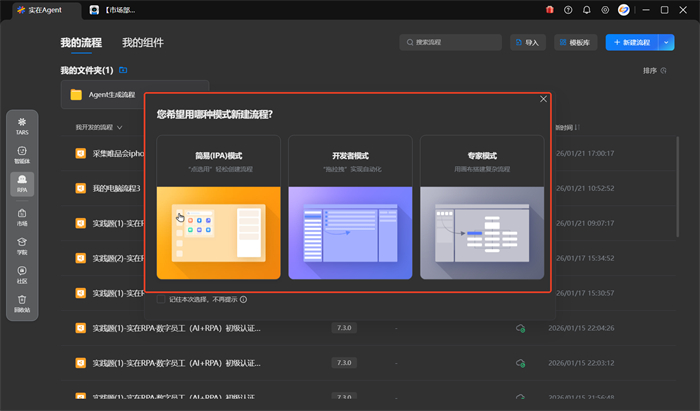Choose the 简易(IPA)模式 card
Image resolution: width=700 pixels, height=411 pixels.
tap(219, 207)
